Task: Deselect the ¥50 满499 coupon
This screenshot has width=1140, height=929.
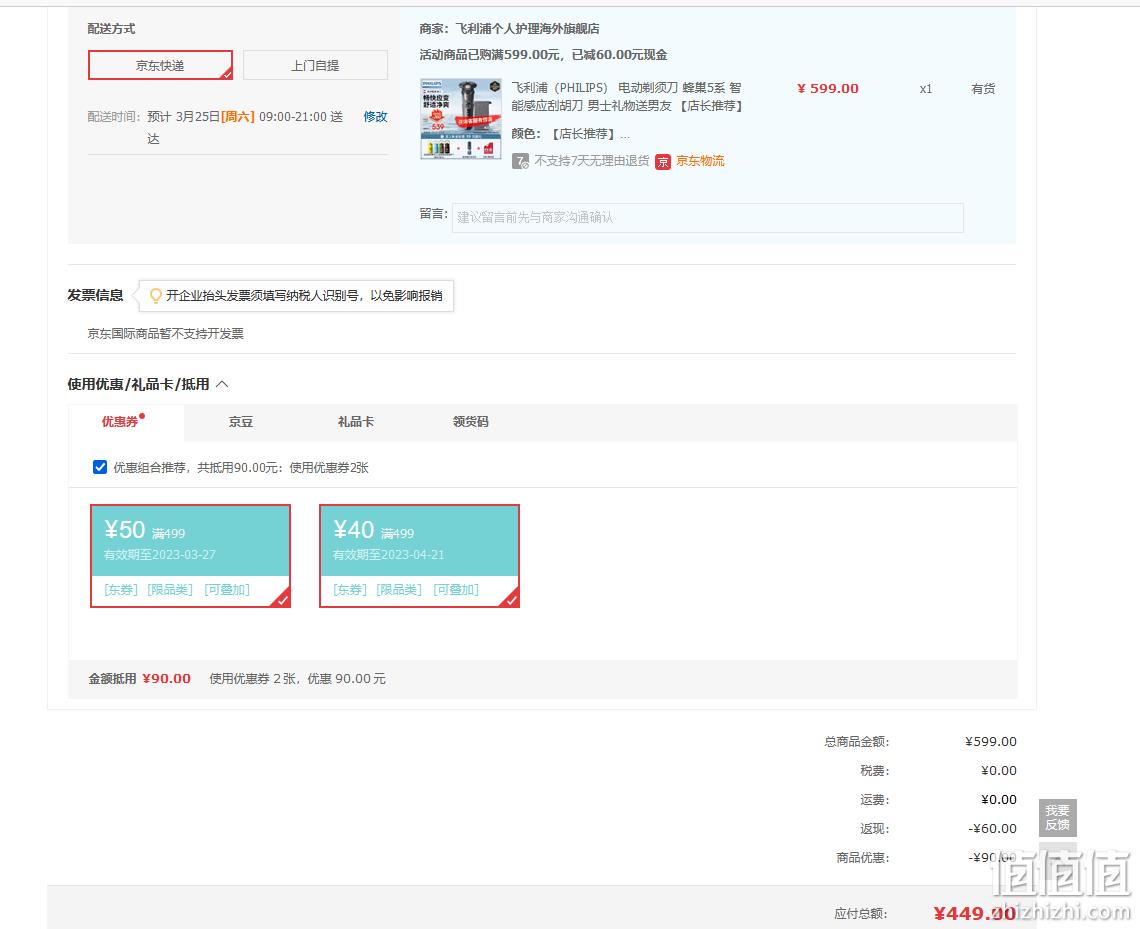Action: click(190, 556)
